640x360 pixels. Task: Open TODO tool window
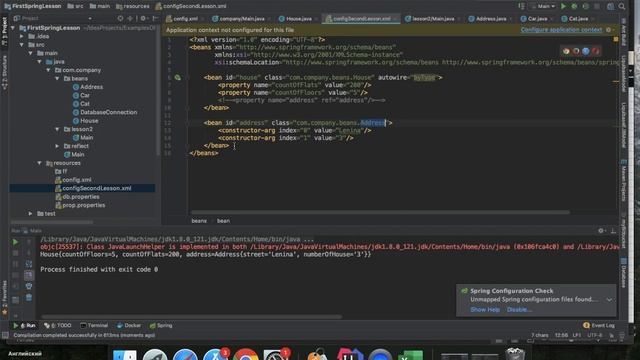pos(58,325)
